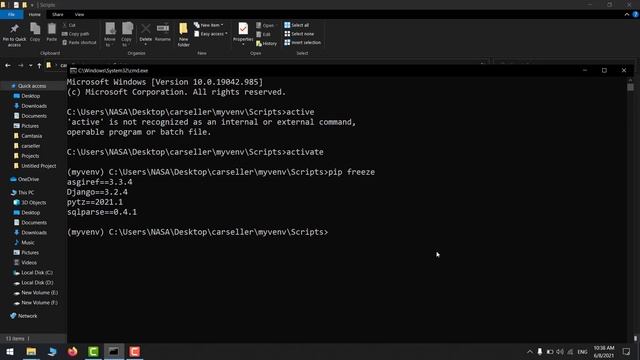Switch to the Share ribbon tab
640x360 pixels.
click(x=58, y=15)
